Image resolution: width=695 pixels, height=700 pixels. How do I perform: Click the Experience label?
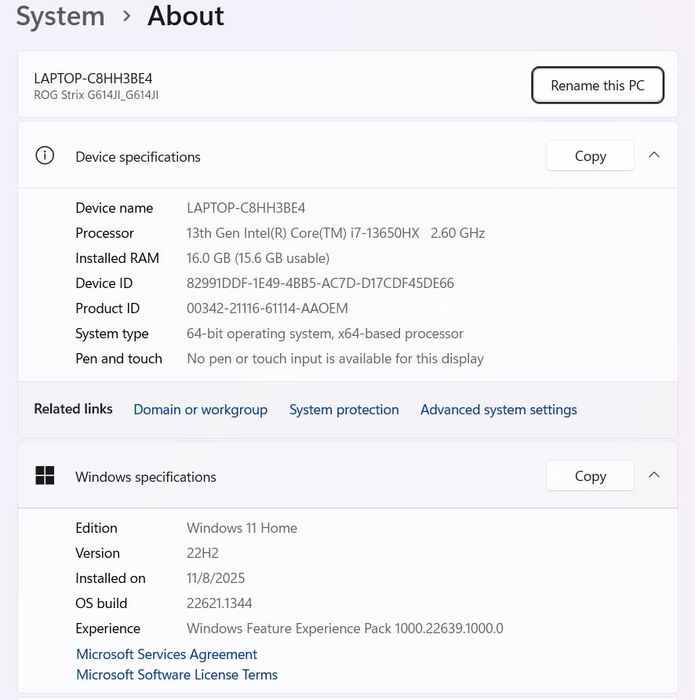(108, 629)
